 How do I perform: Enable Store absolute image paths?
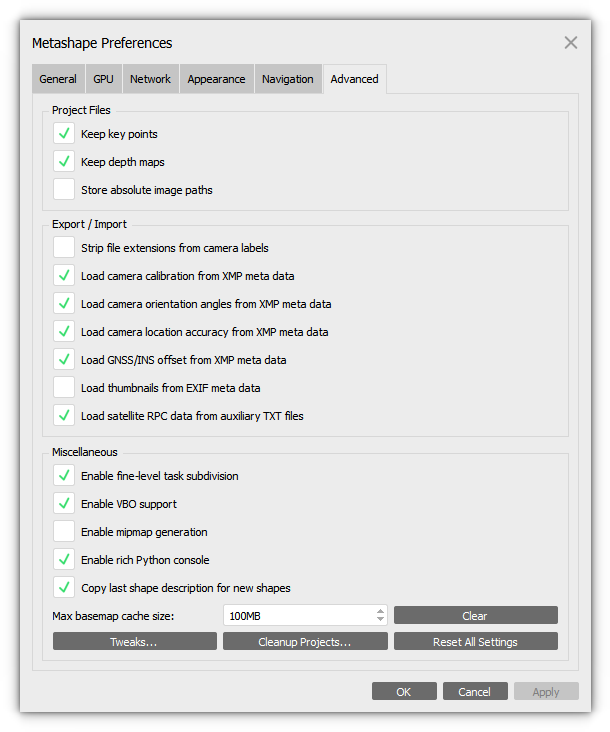tap(64, 190)
